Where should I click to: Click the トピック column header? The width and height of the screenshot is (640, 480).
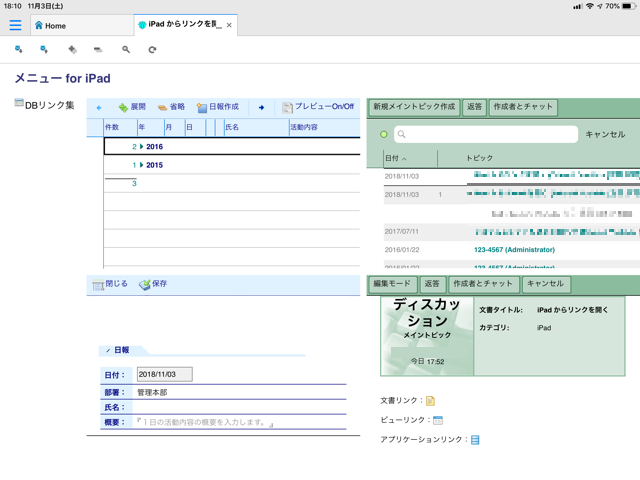click(x=480, y=158)
